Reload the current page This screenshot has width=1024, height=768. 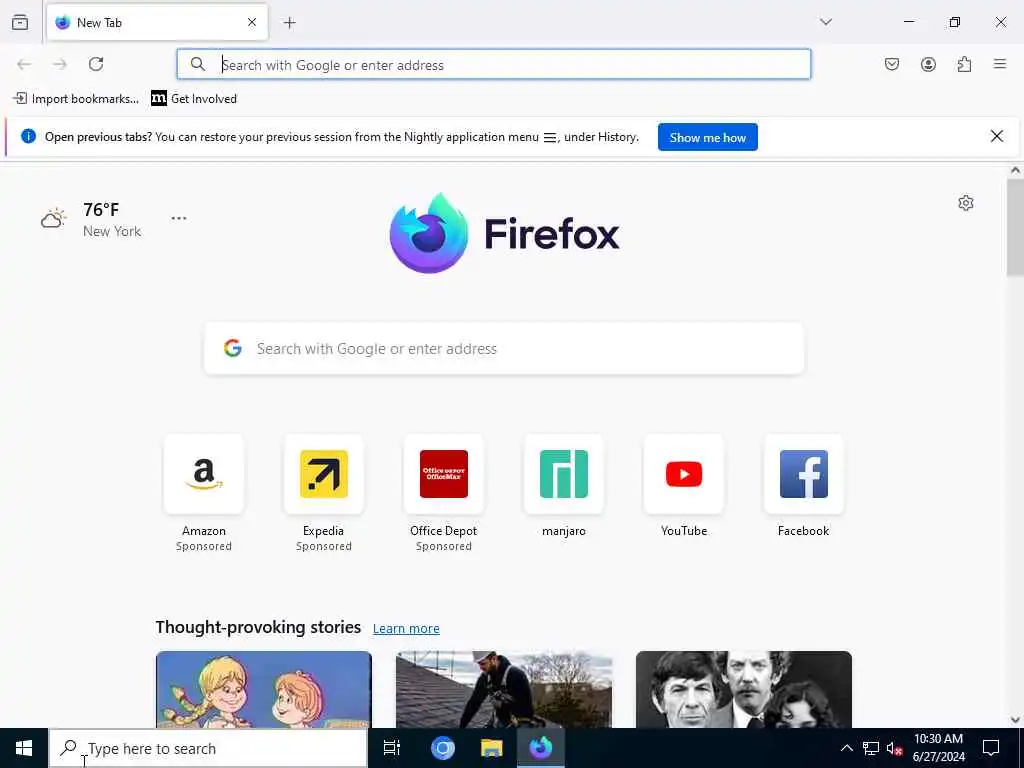pos(96,64)
